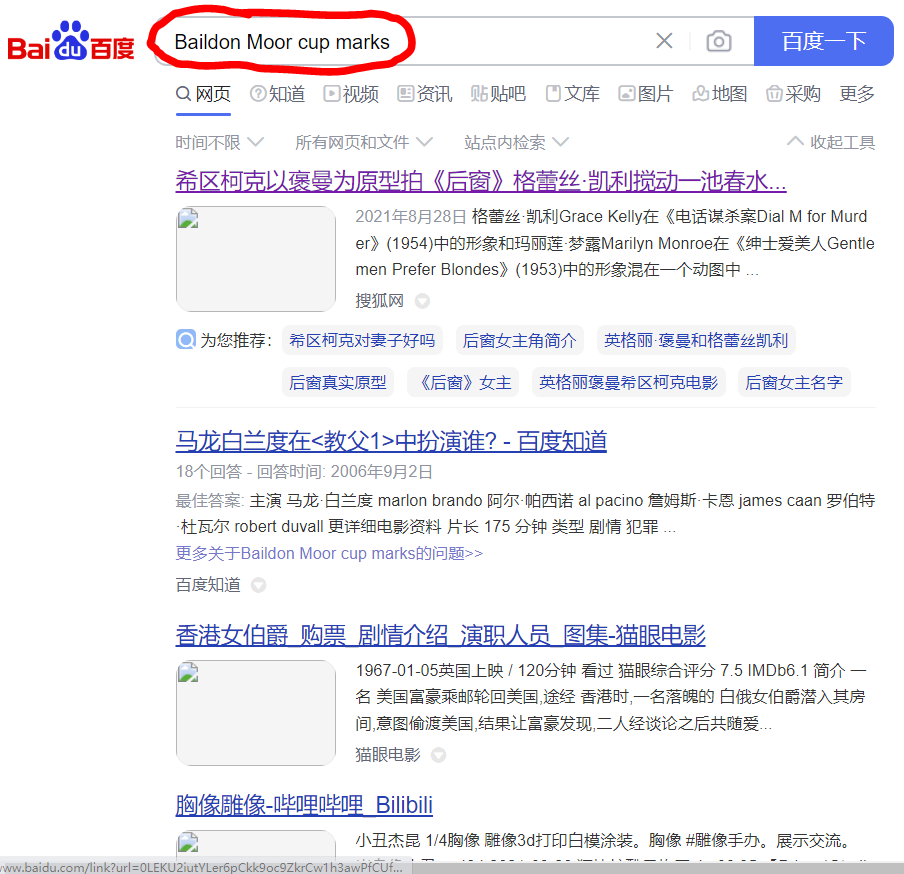Image resolution: width=904 pixels, height=874 pixels.
Task: Click the 百度知道 source label
Action: (208, 585)
